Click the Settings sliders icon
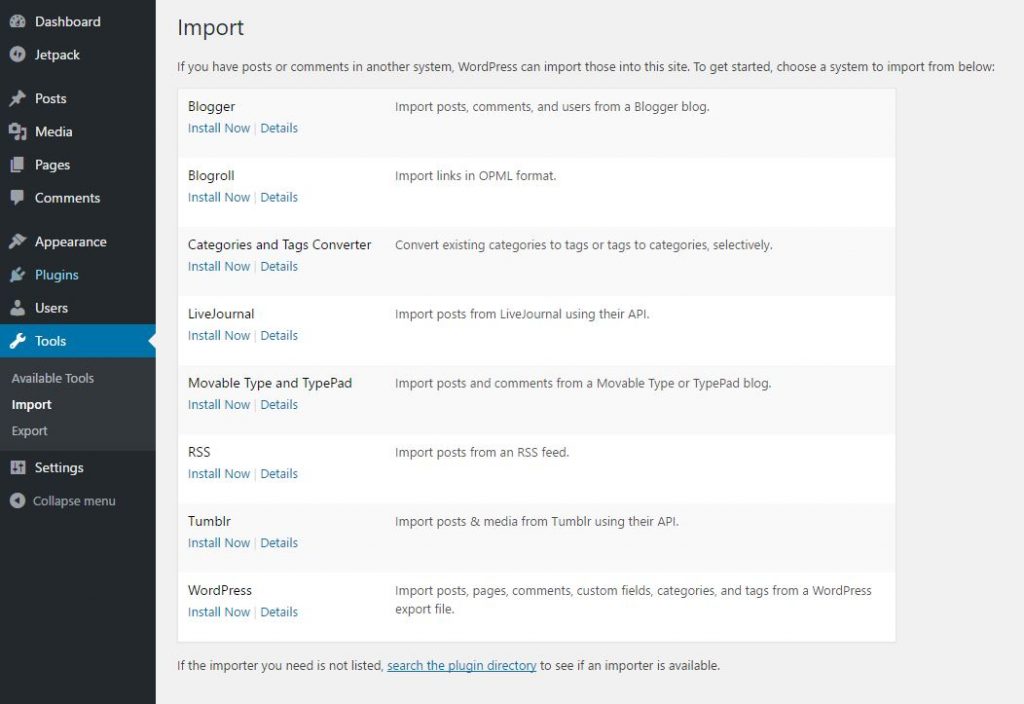The height and width of the screenshot is (704, 1024). pos(17,468)
